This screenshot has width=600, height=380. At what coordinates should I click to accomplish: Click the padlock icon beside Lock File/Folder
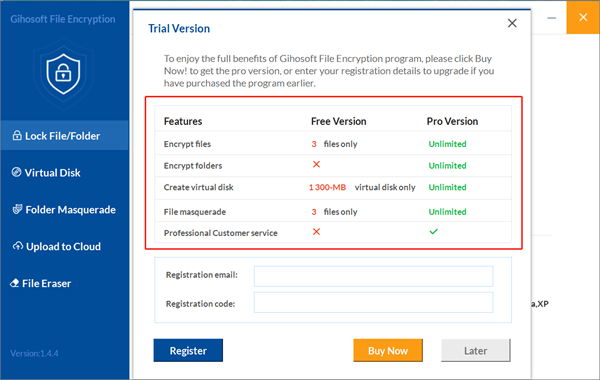click(17, 135)
